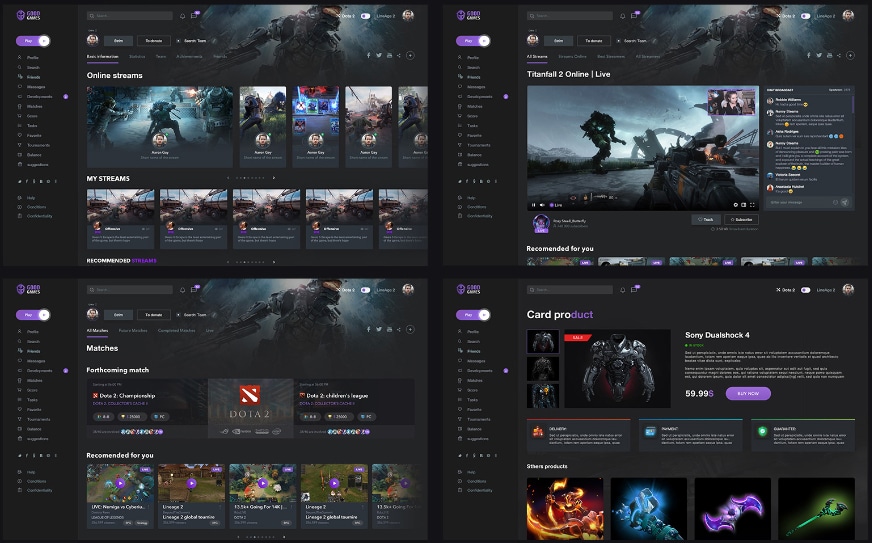
Task: Click YouTube icon on Online streams screen
Action: pyautogui.click(x=389, y=55)
